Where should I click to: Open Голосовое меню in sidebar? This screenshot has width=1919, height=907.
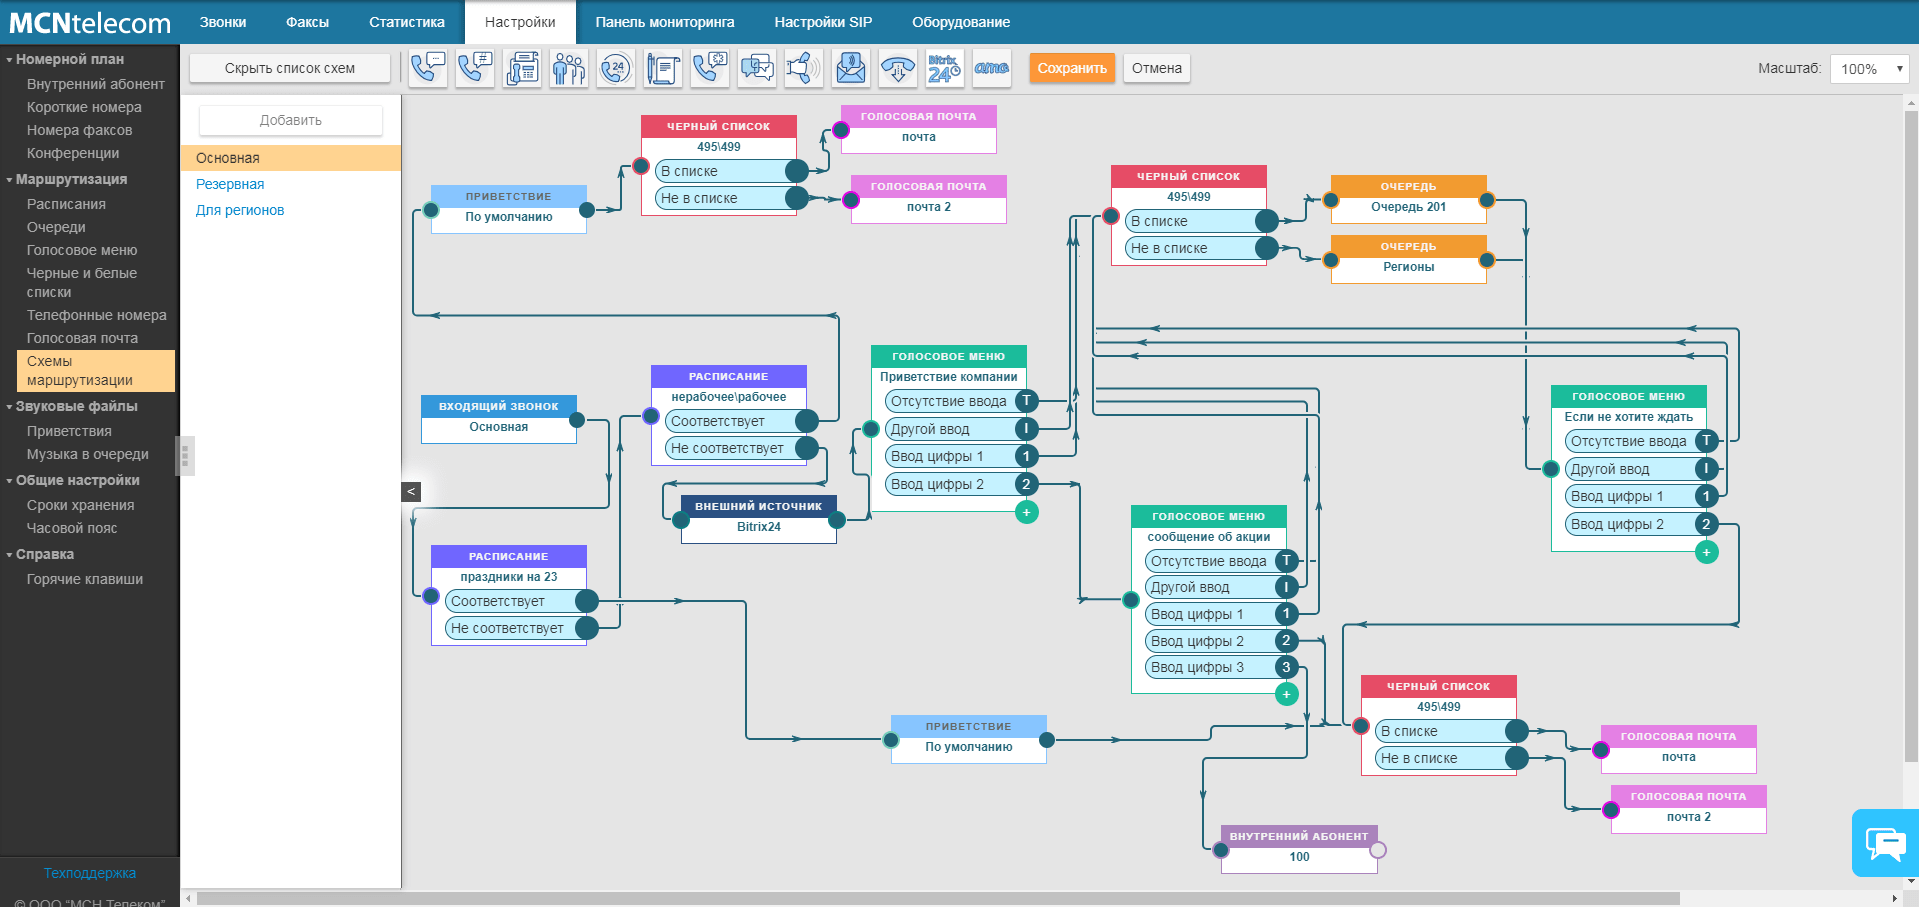pyautogui.click(x=82, y=250)
